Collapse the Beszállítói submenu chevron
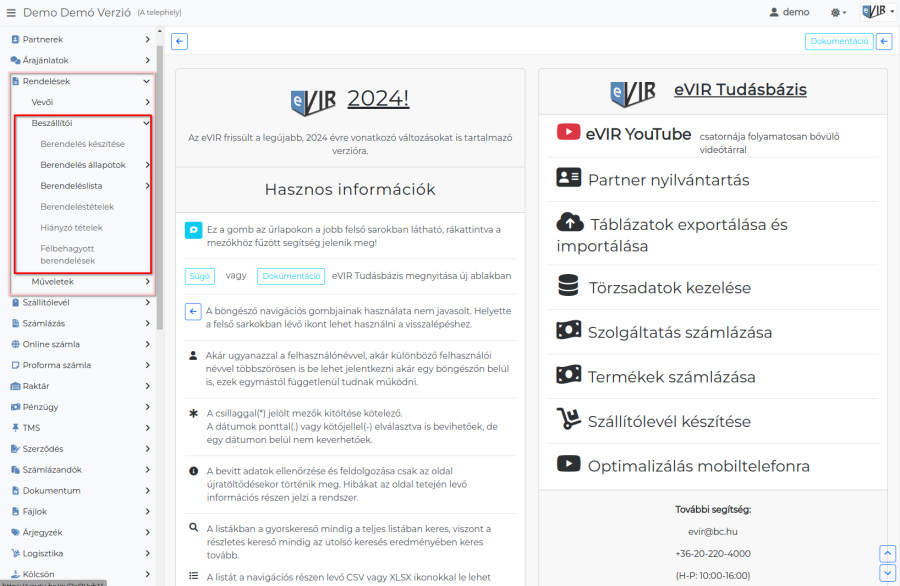The image size is (900, 586). coord(146,123)
